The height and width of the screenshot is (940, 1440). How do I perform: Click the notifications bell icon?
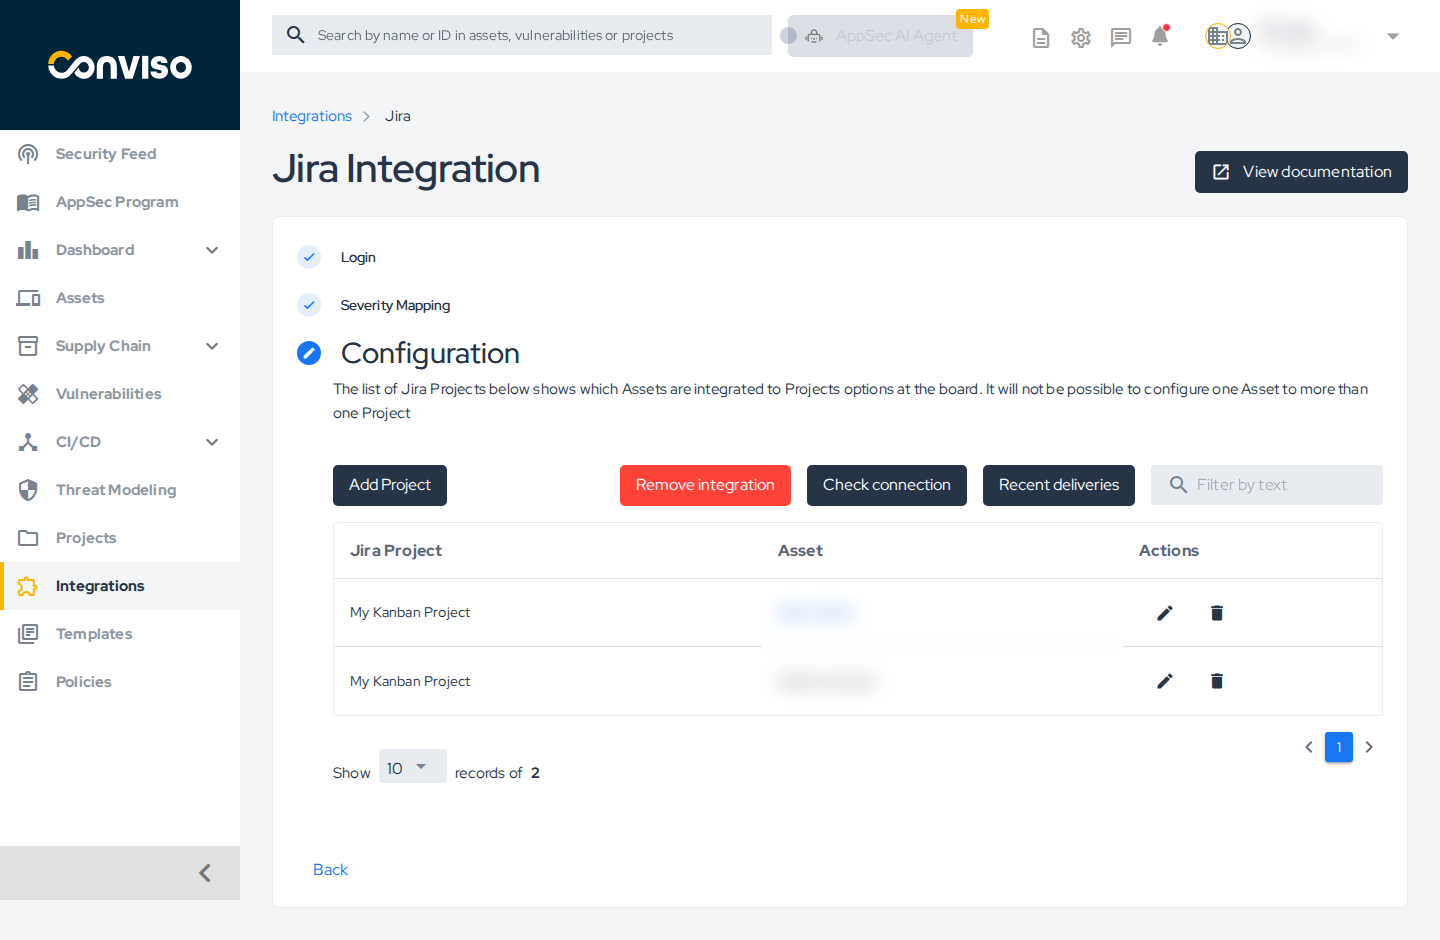point(1159,35)
